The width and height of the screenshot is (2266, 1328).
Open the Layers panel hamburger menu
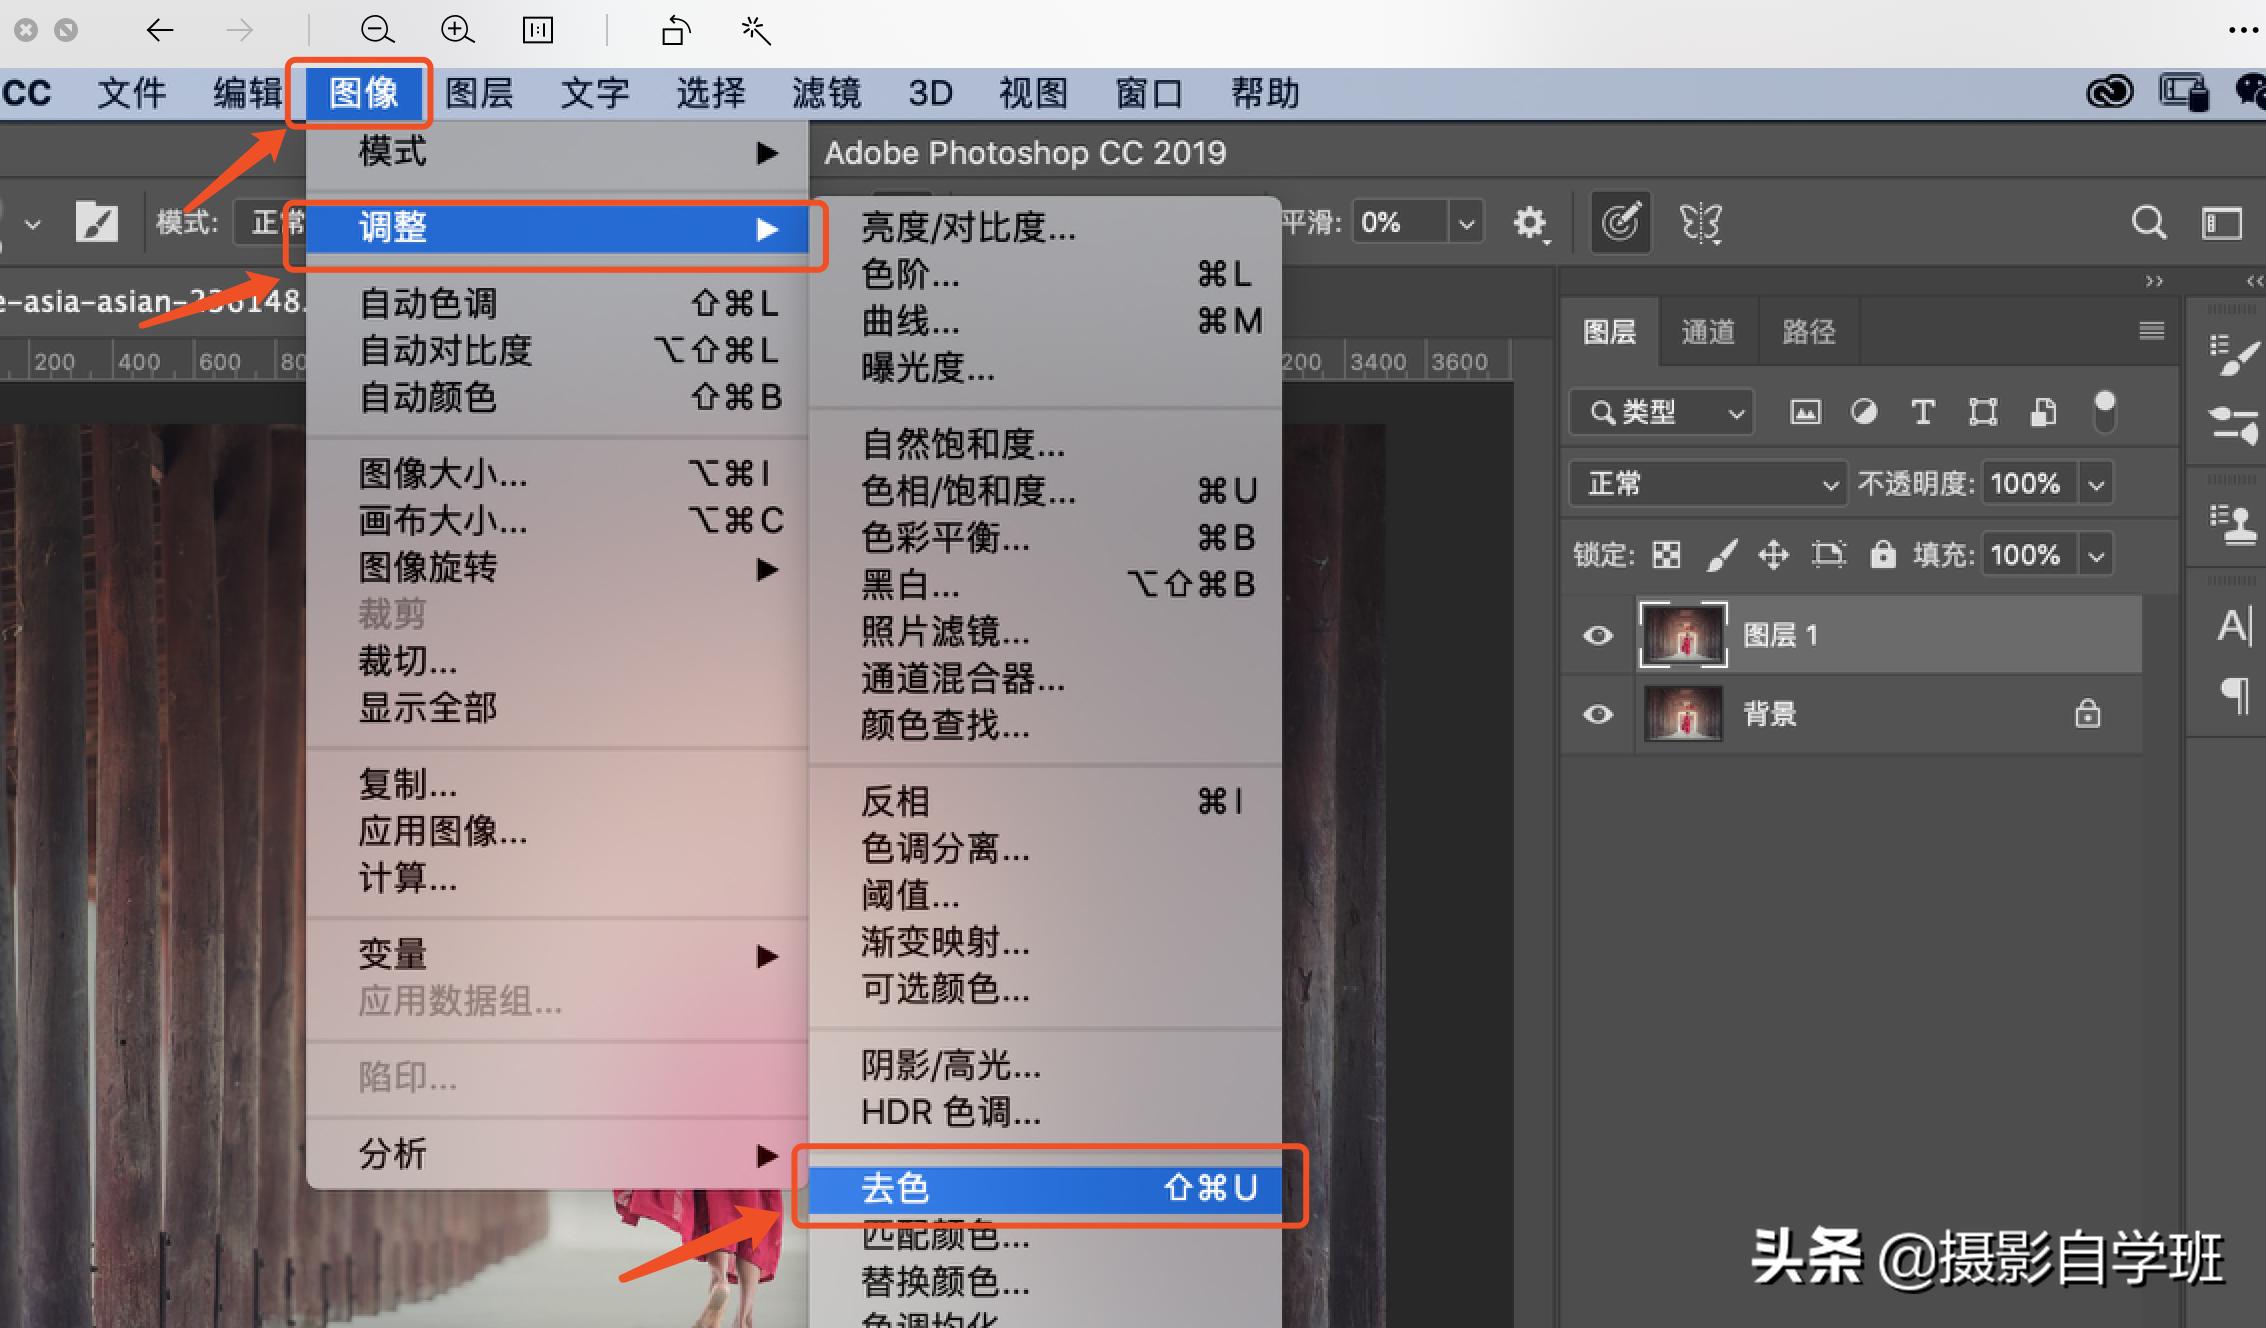2150,331
